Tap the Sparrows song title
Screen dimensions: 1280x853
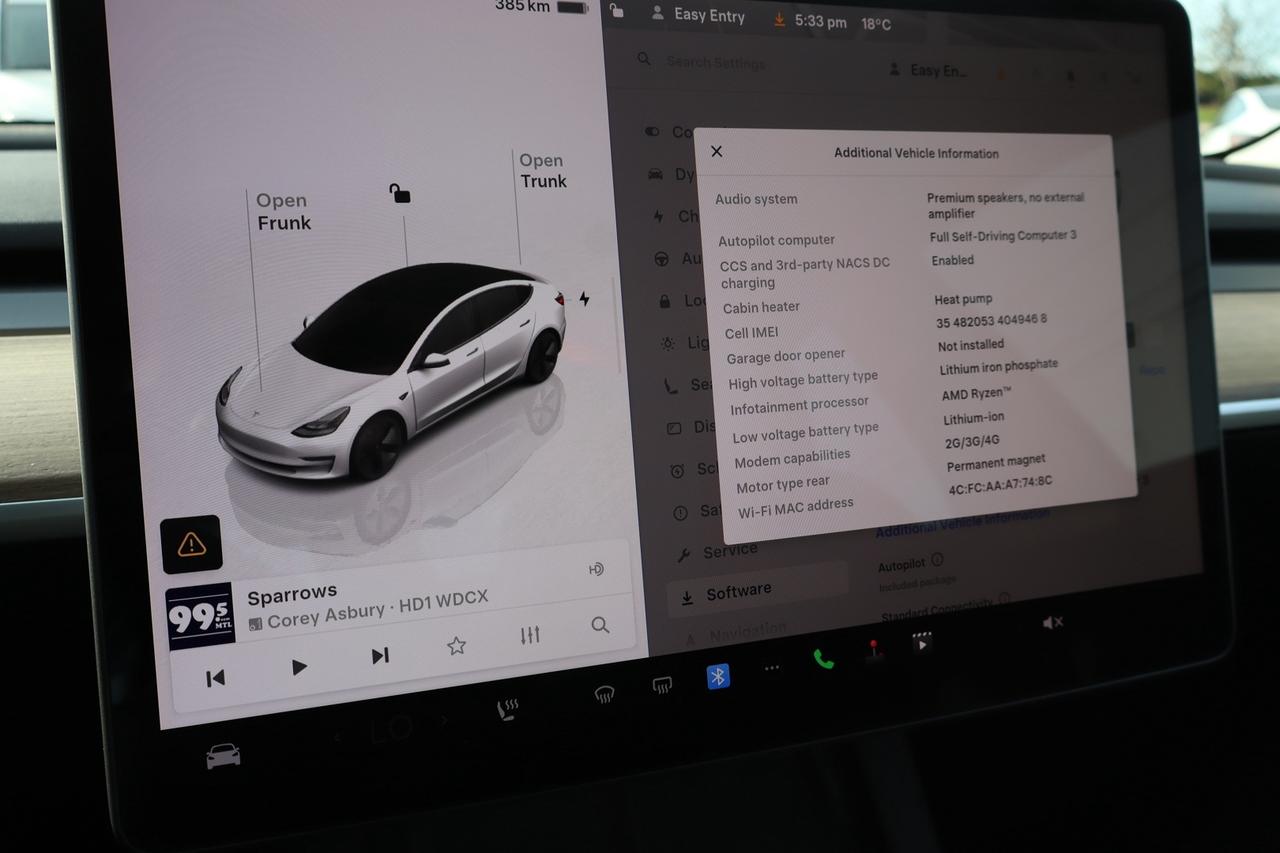tap(292, 595)
